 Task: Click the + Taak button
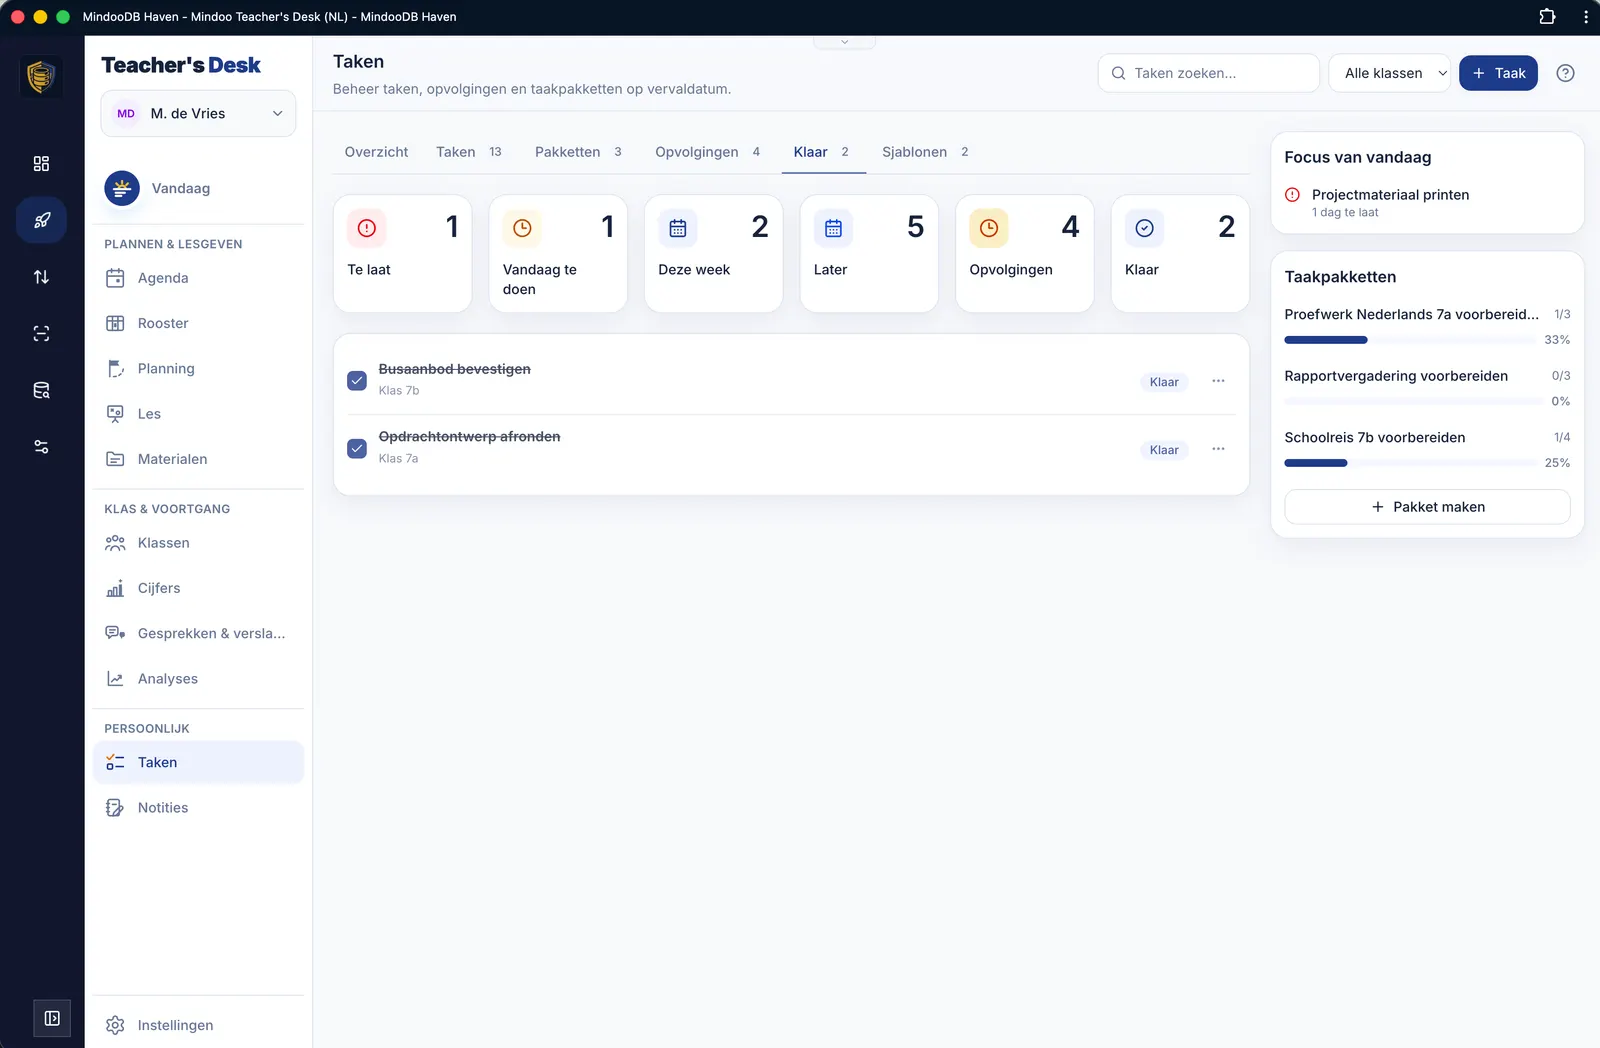[1498, 73]
